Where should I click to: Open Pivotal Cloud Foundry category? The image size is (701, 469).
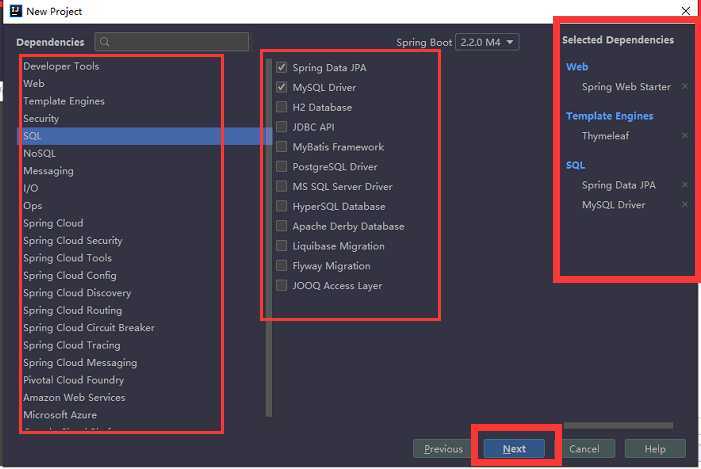[x=74, y=380]
